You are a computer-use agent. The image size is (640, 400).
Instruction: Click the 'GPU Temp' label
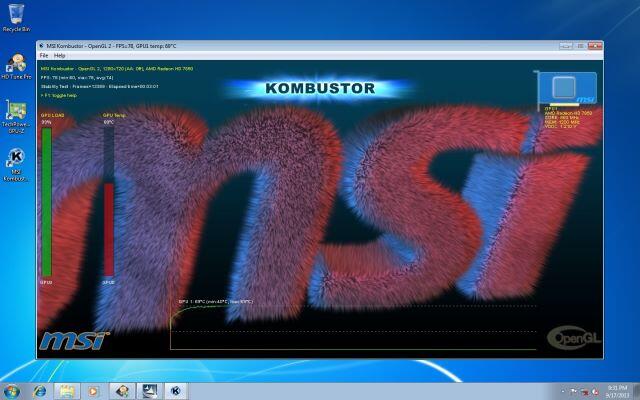tap(114, 116)
